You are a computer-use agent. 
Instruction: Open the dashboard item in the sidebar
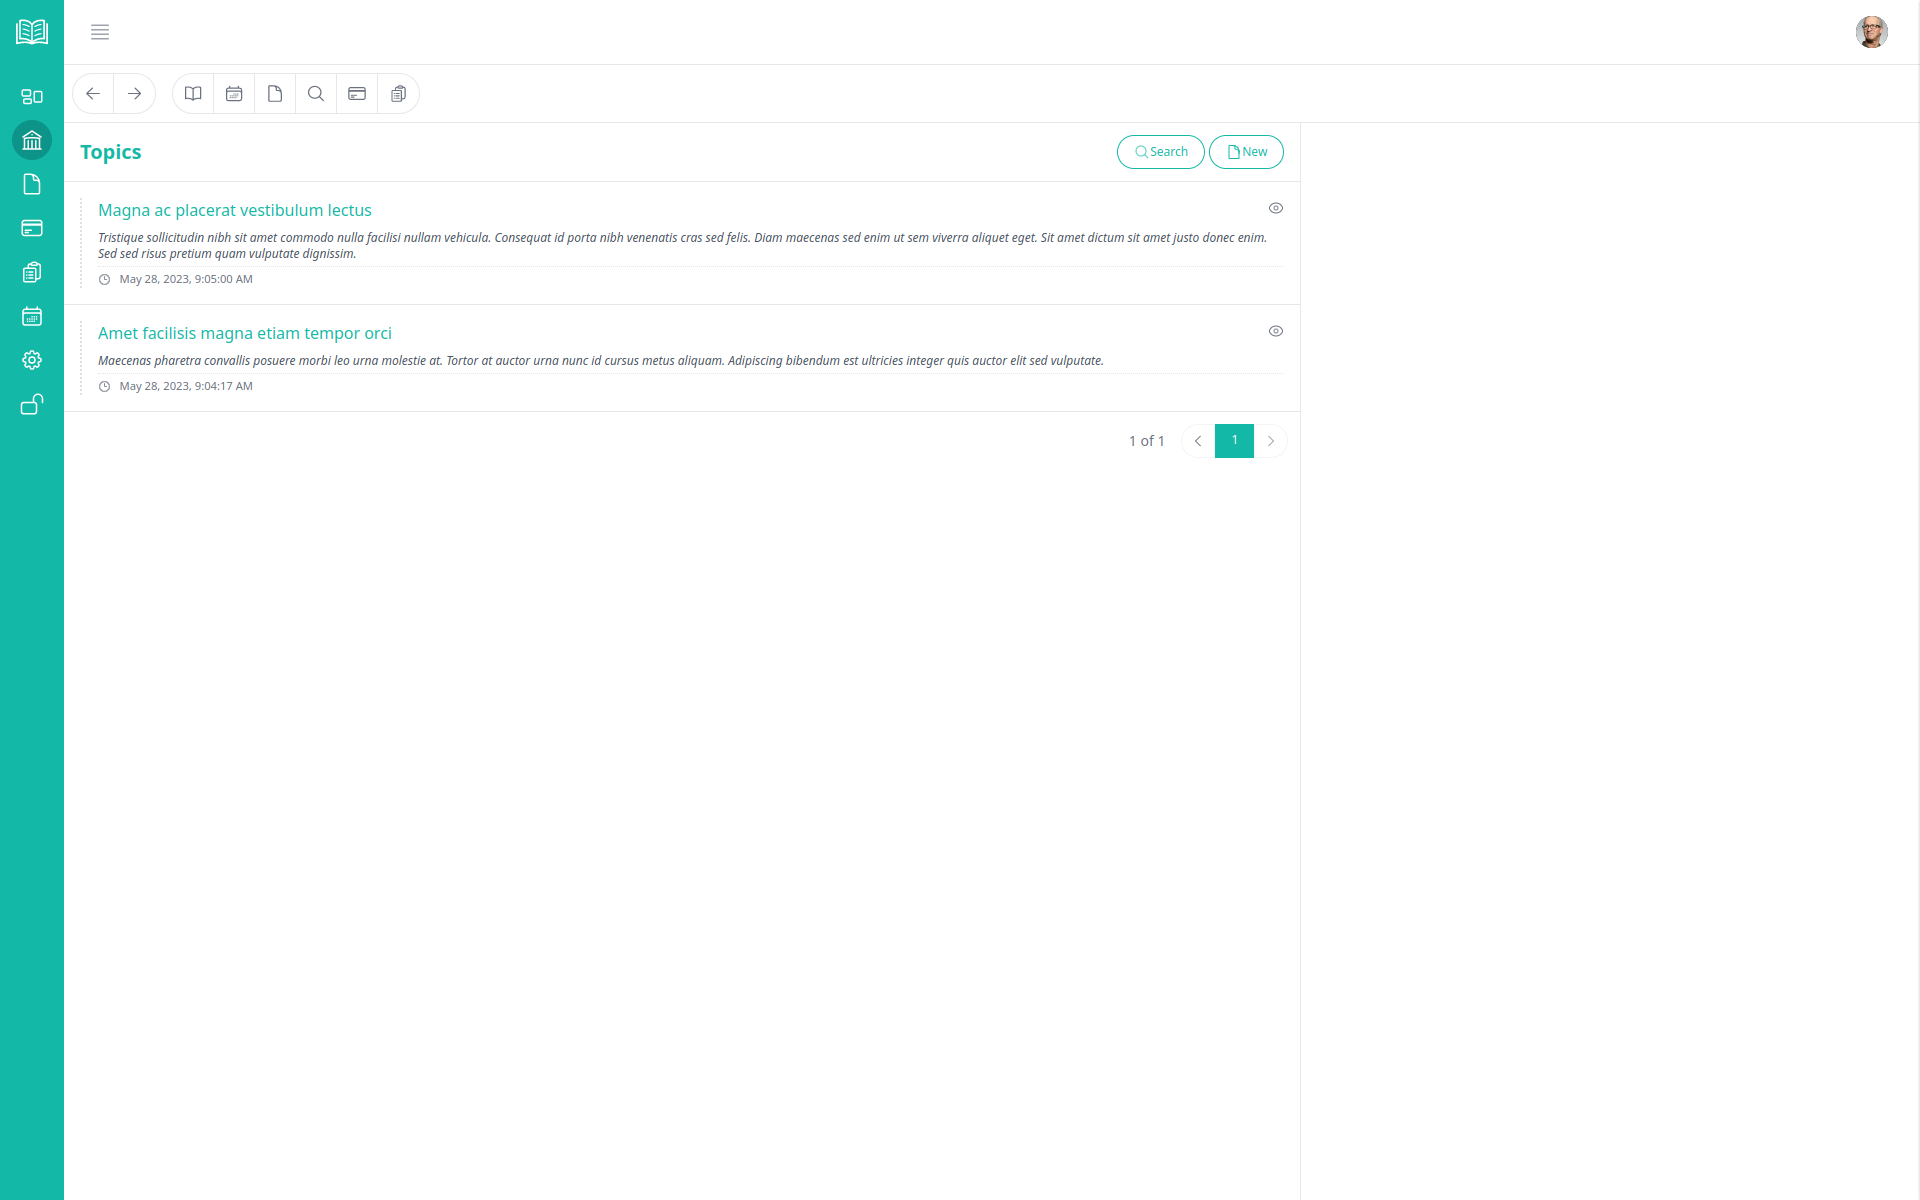(x=32, y=97)
